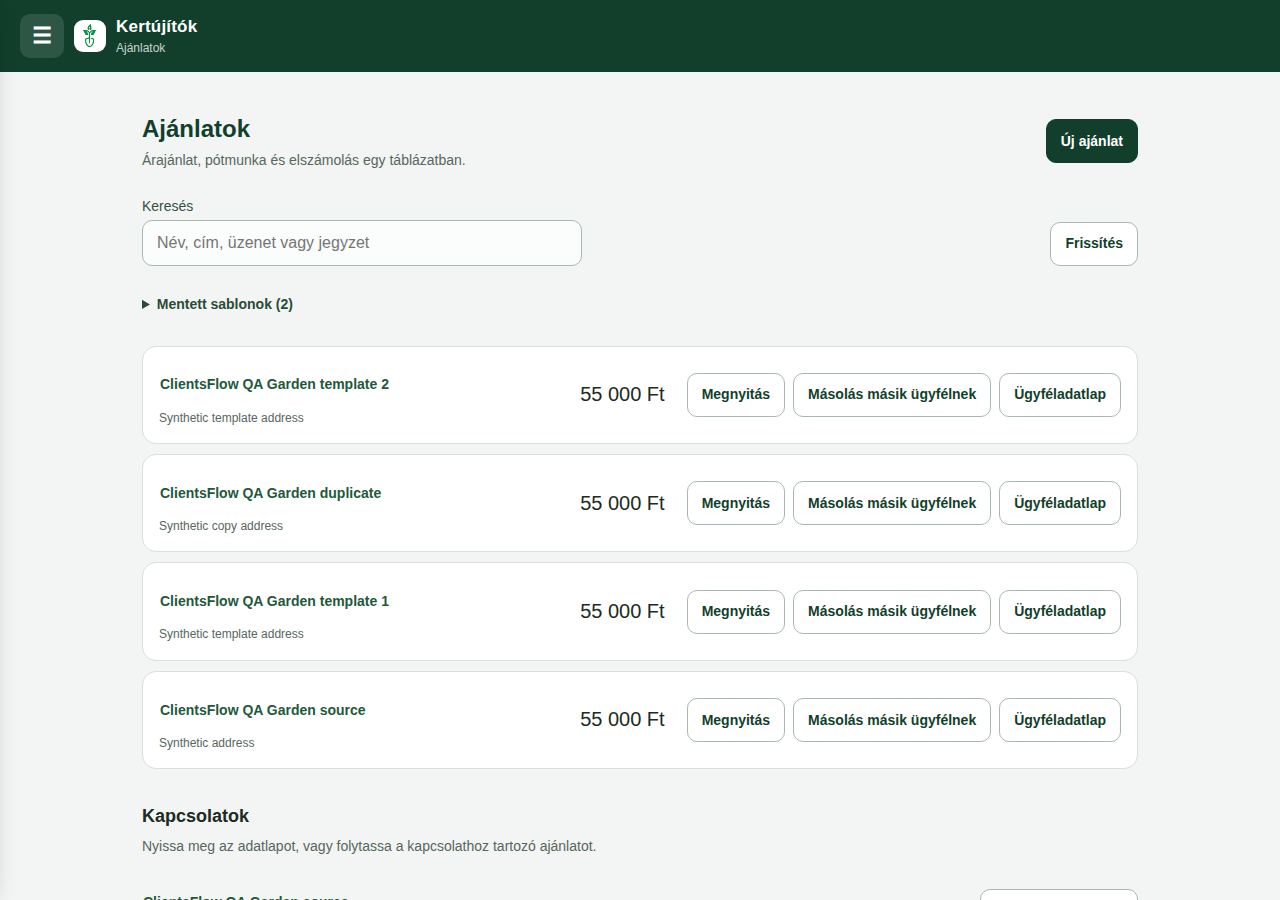Click Synthetic template address under Garden template 1
The height and width of the screenshot is (900, 1280).
point(231,634)
